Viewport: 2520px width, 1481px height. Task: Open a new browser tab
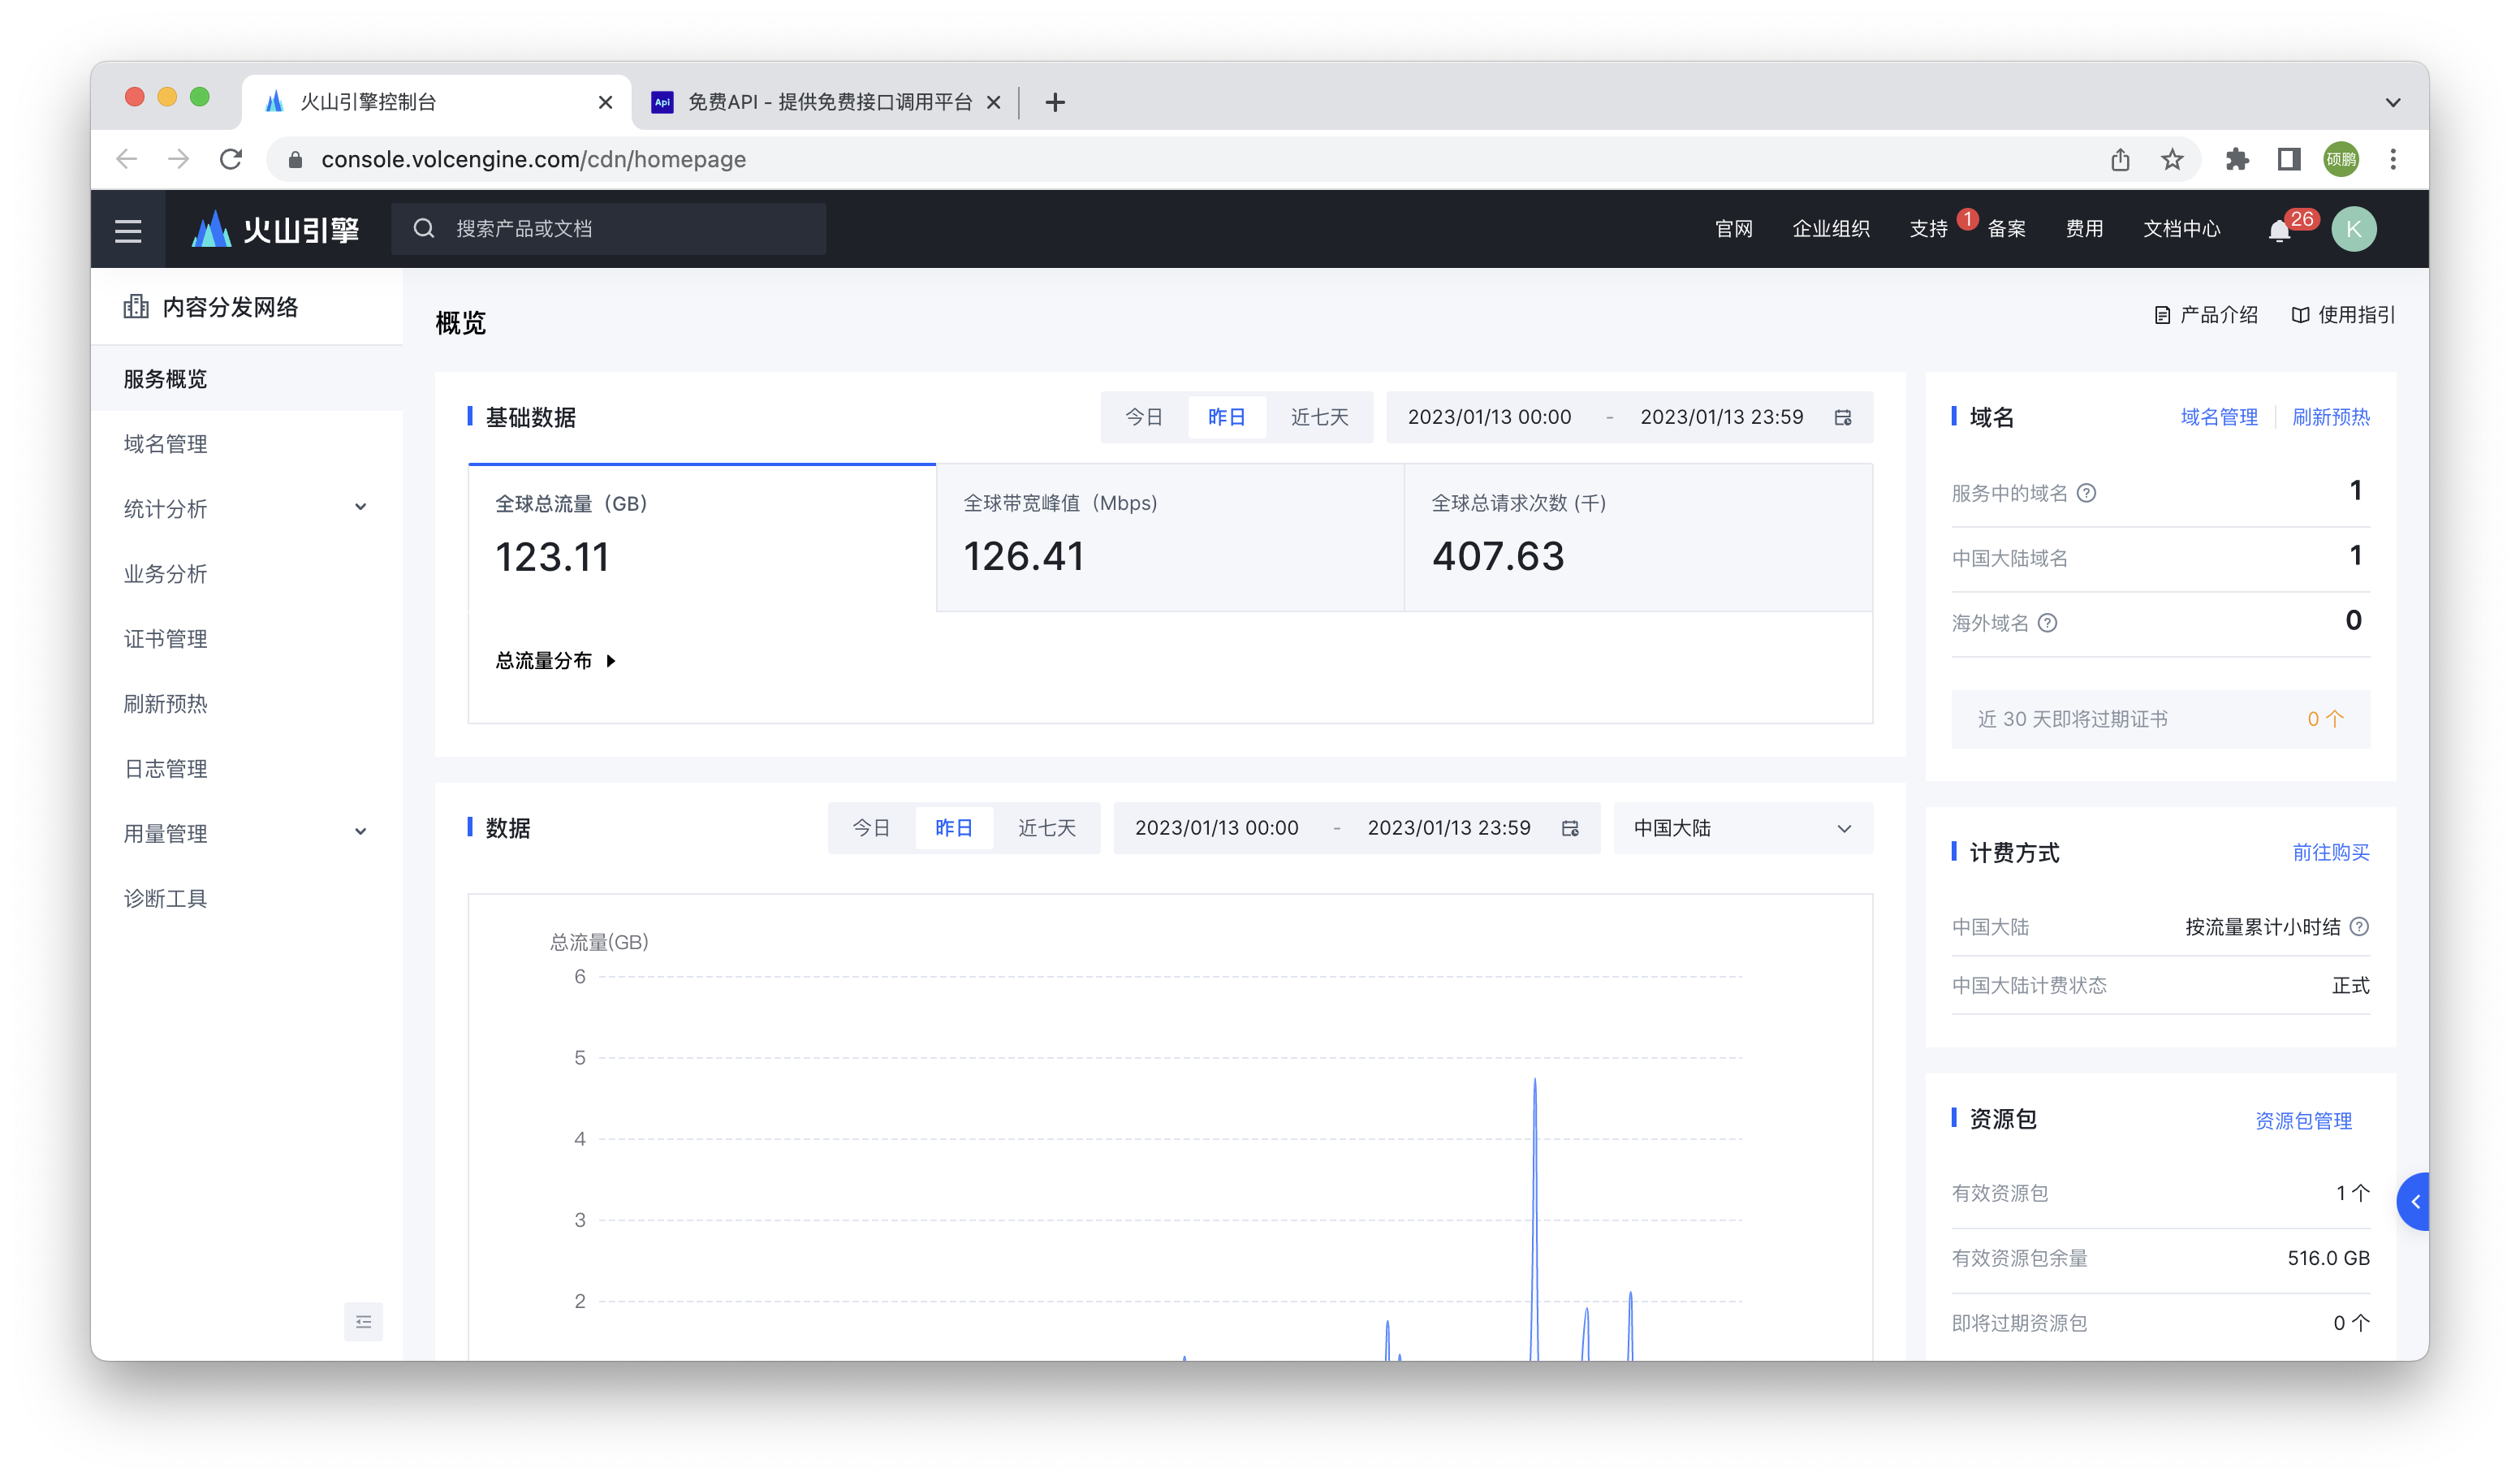[1055, 102]
